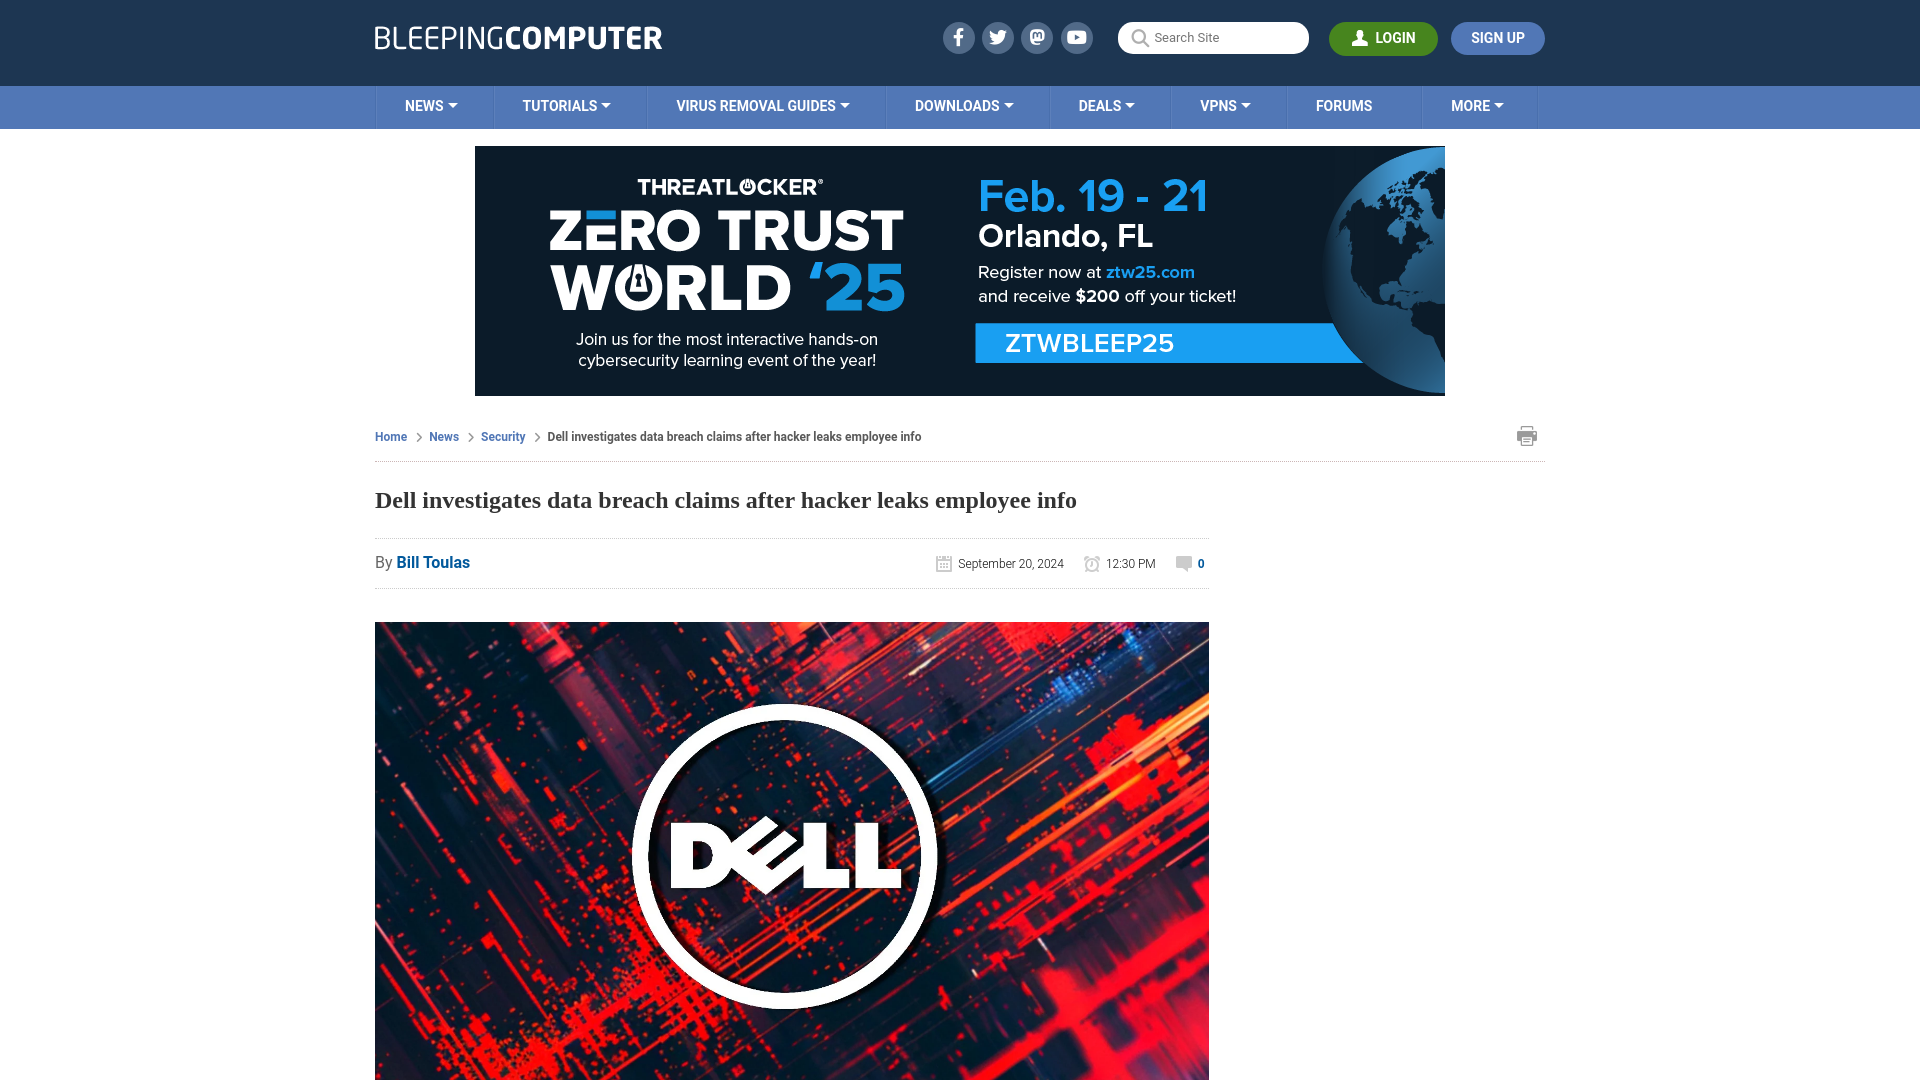The width and height of the screenshot is (1920, 1080).
Task: Open the YouTube social icon
Action: tap(1076, 37)
